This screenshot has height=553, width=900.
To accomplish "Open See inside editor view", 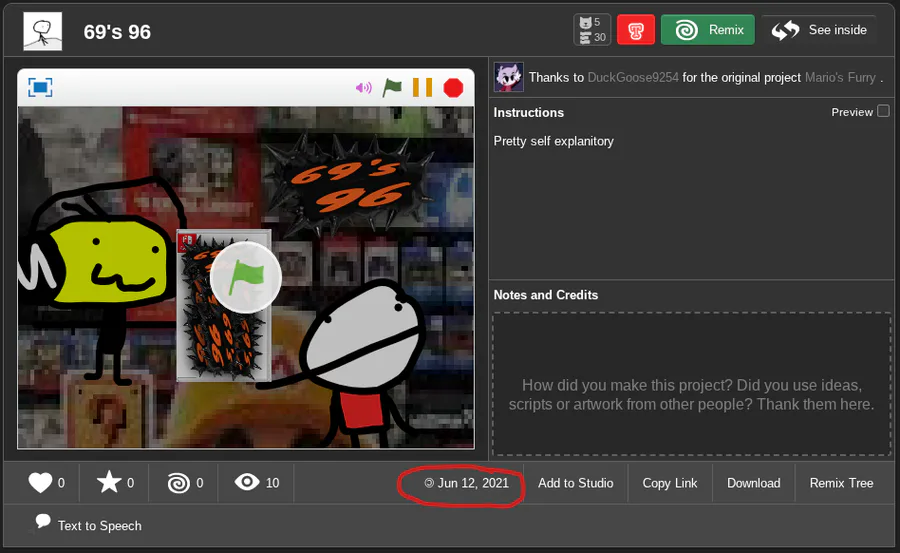I will tap(819, 30).
